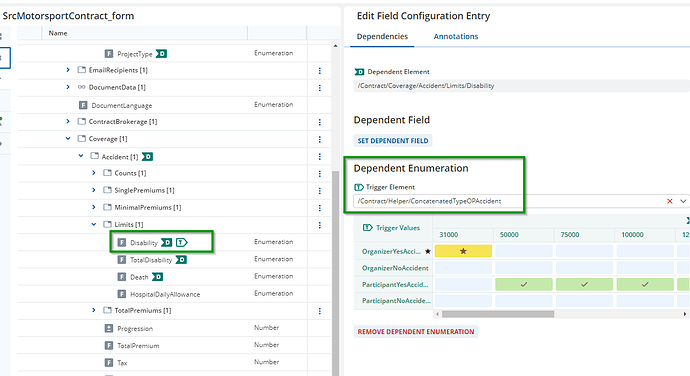The height and width of the screenshot is (376, 690).
Task: Toggle OrganizerNoAccident 100000 cell
Action: pyautogui.click(x=645, y=268)
